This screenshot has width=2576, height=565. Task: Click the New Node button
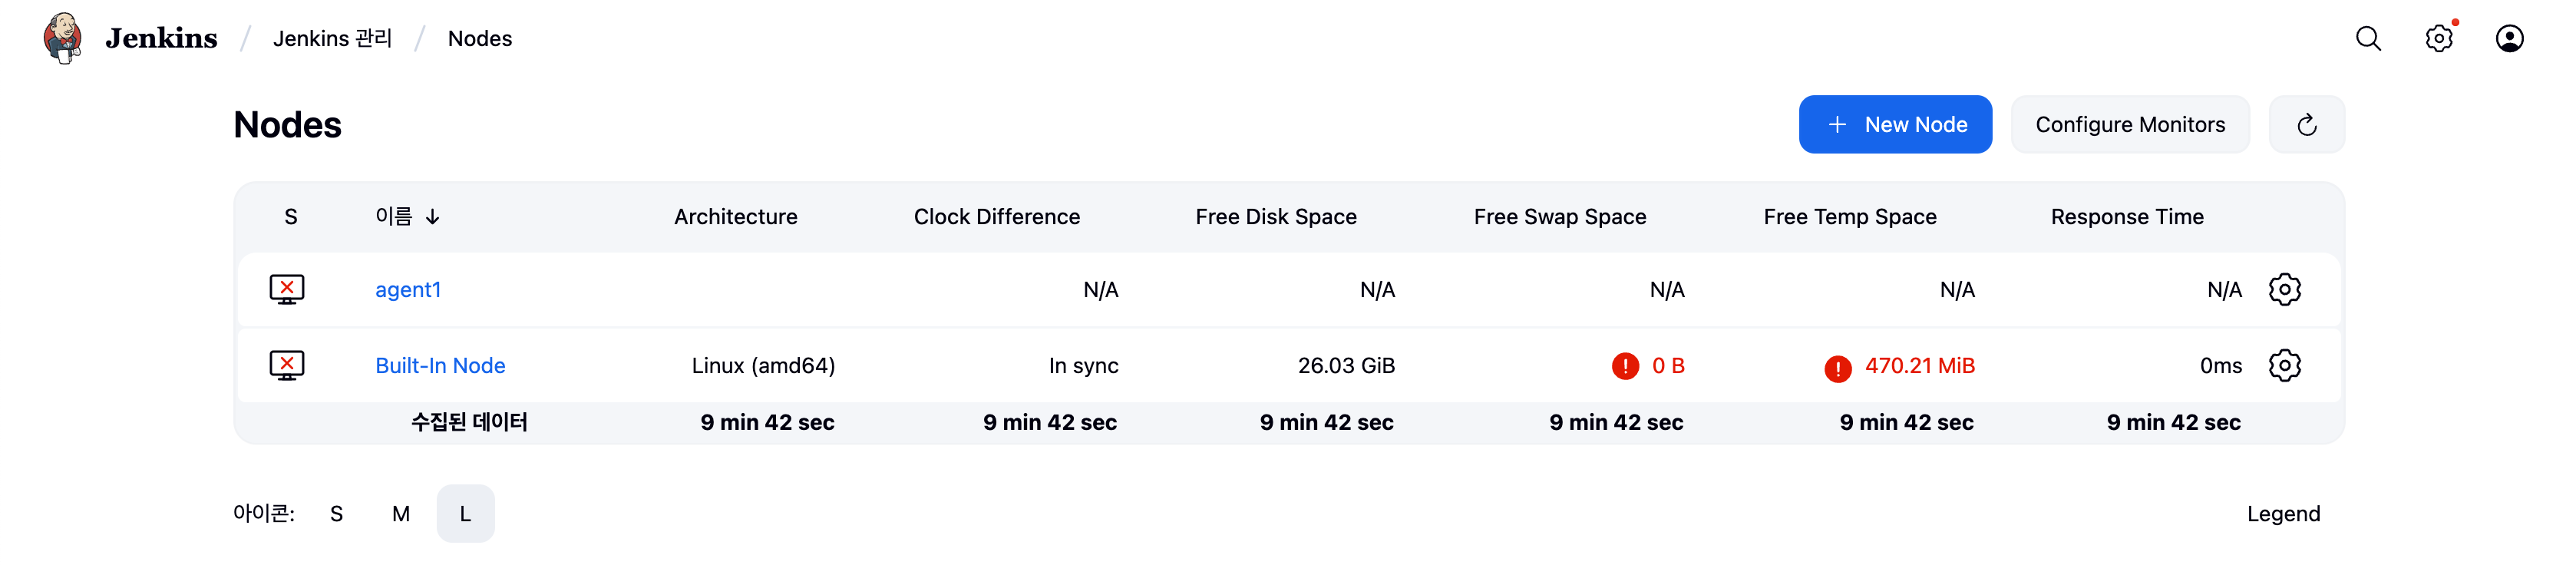click(x=1894, y=125)
